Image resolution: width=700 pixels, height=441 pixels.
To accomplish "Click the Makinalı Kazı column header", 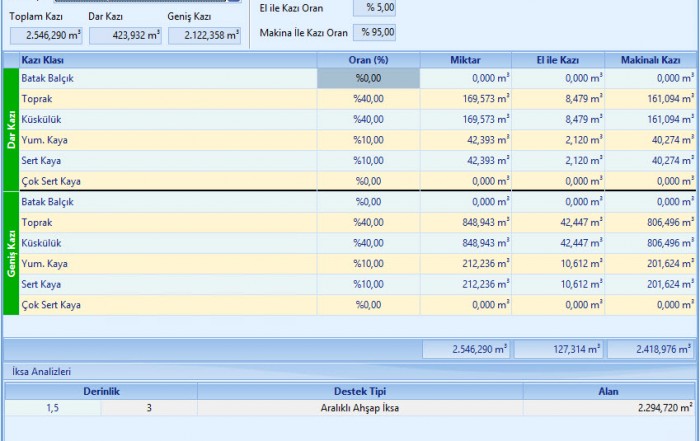I will click(x=650, y=61).
